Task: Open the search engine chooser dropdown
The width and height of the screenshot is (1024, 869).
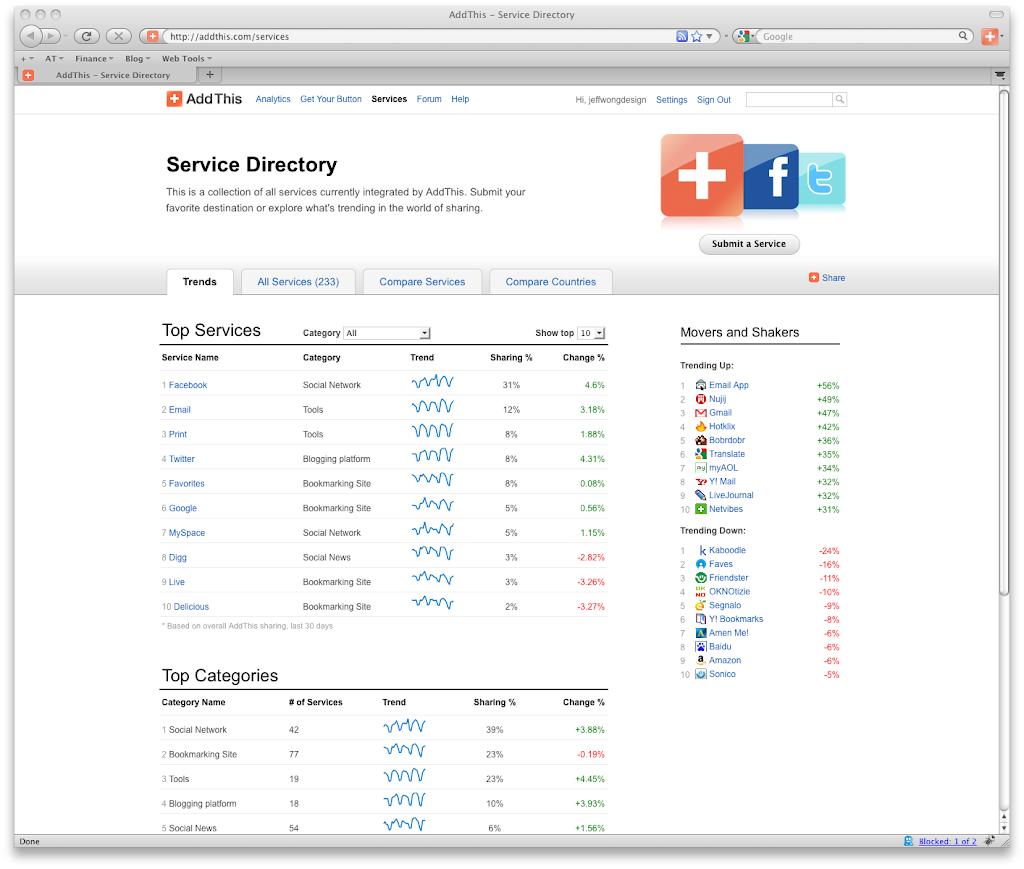Action: click(744, 37)
